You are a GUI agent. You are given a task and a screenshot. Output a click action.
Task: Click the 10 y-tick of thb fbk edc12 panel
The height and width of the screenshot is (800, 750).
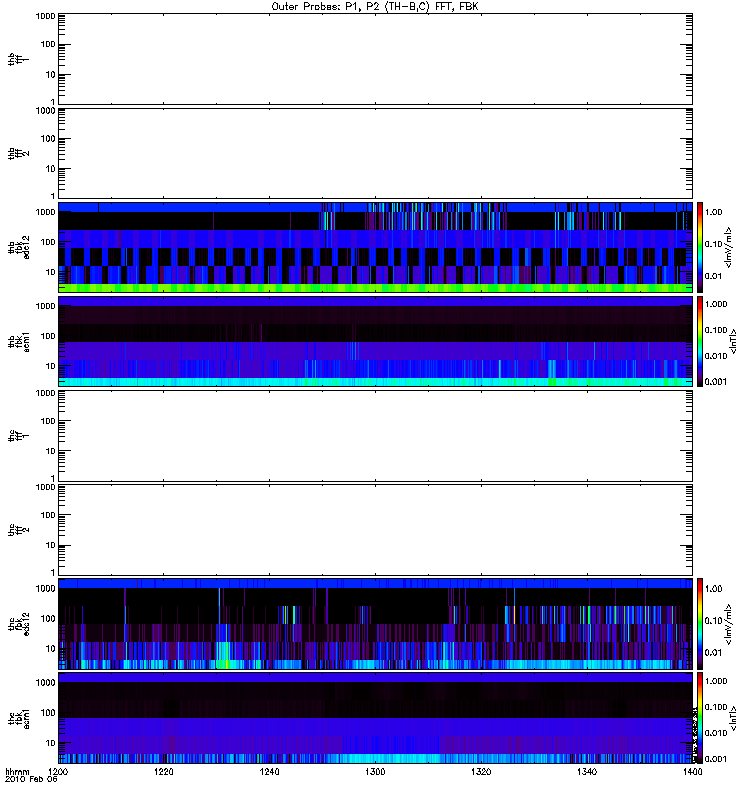(50, 272)
